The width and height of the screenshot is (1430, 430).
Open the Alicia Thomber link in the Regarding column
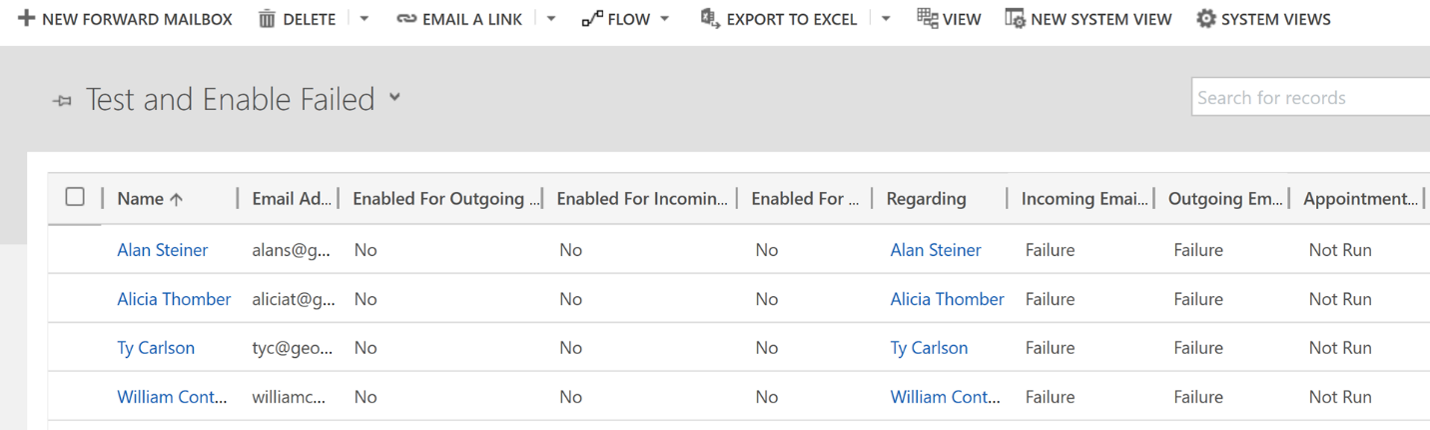pyautogui.click(x=947, y=299)
